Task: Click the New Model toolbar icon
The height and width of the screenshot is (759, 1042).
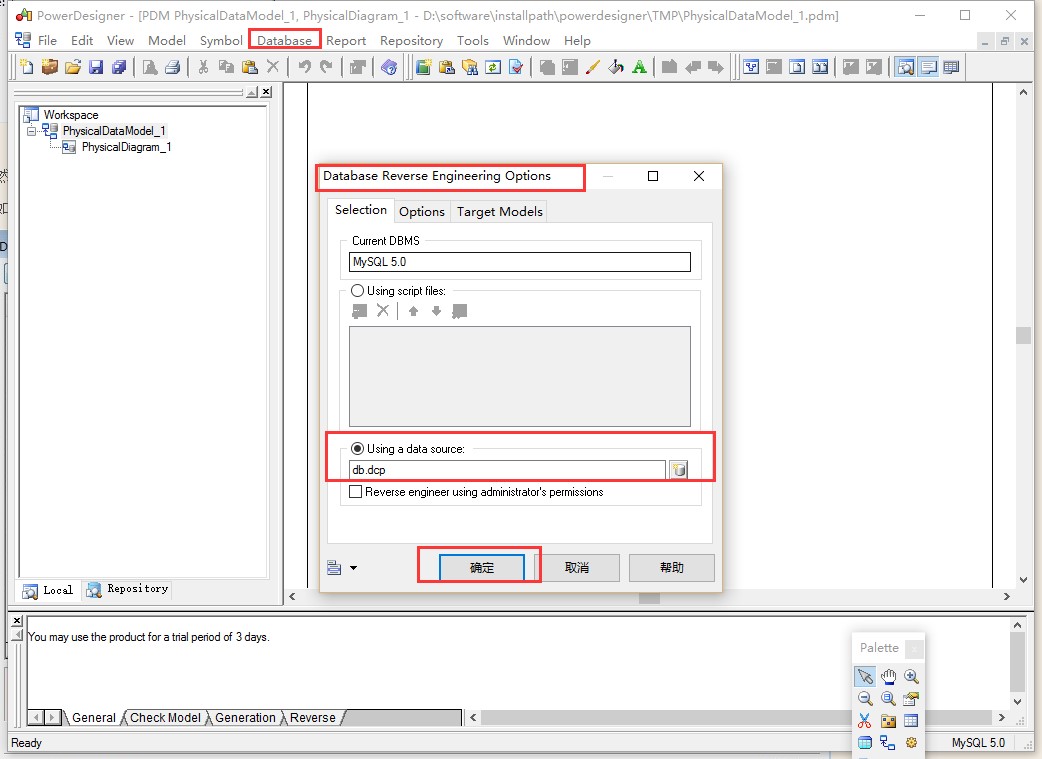Action: pos(27,66)
